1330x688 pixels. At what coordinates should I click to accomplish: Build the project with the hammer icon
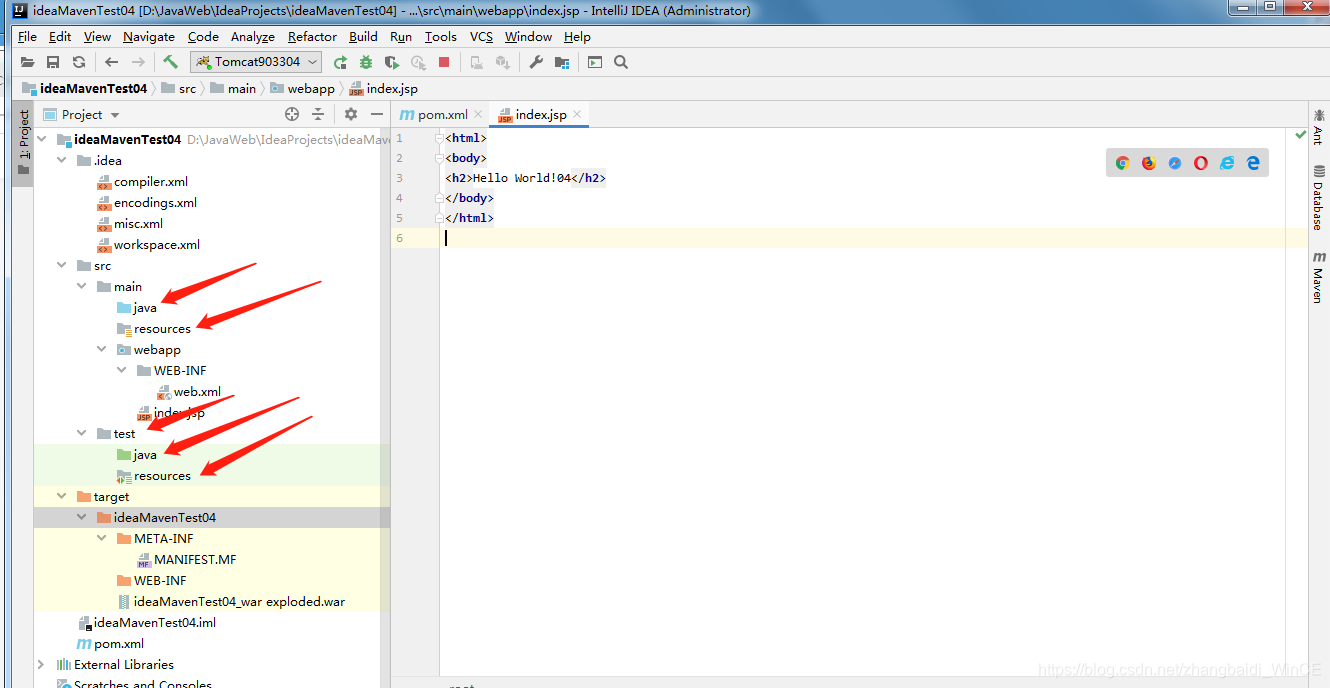[x=169, y=61]
